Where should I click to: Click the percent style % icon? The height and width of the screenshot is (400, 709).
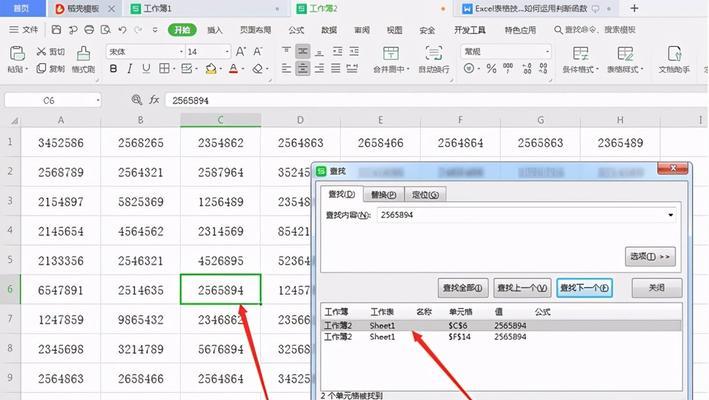coord(492,69)
